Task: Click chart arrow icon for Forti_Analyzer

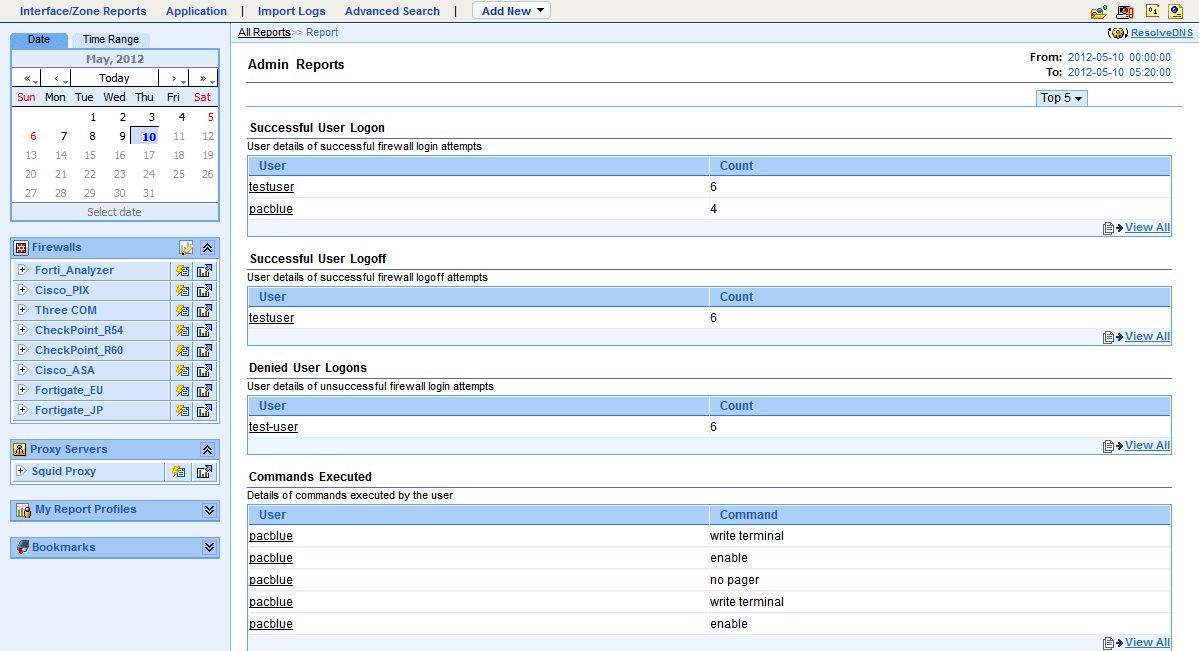Action: (x=204, y=270)
